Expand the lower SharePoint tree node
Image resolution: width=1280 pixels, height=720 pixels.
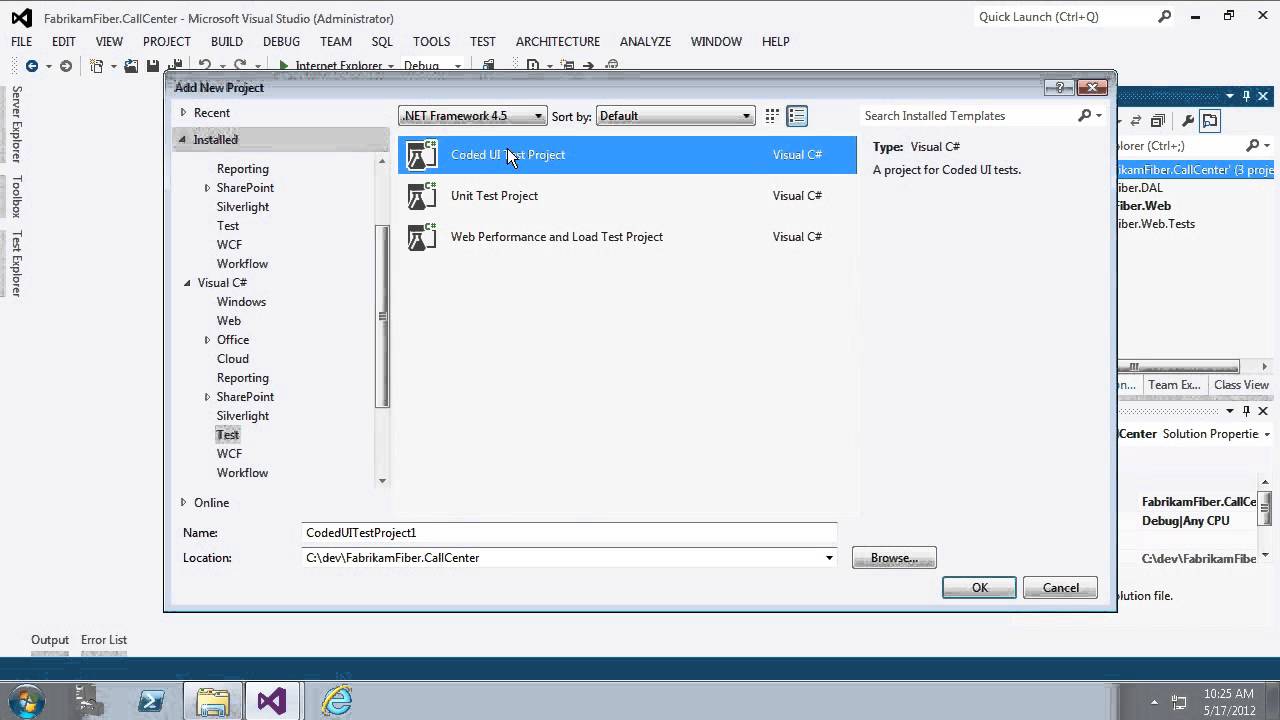tap(207, 397)
